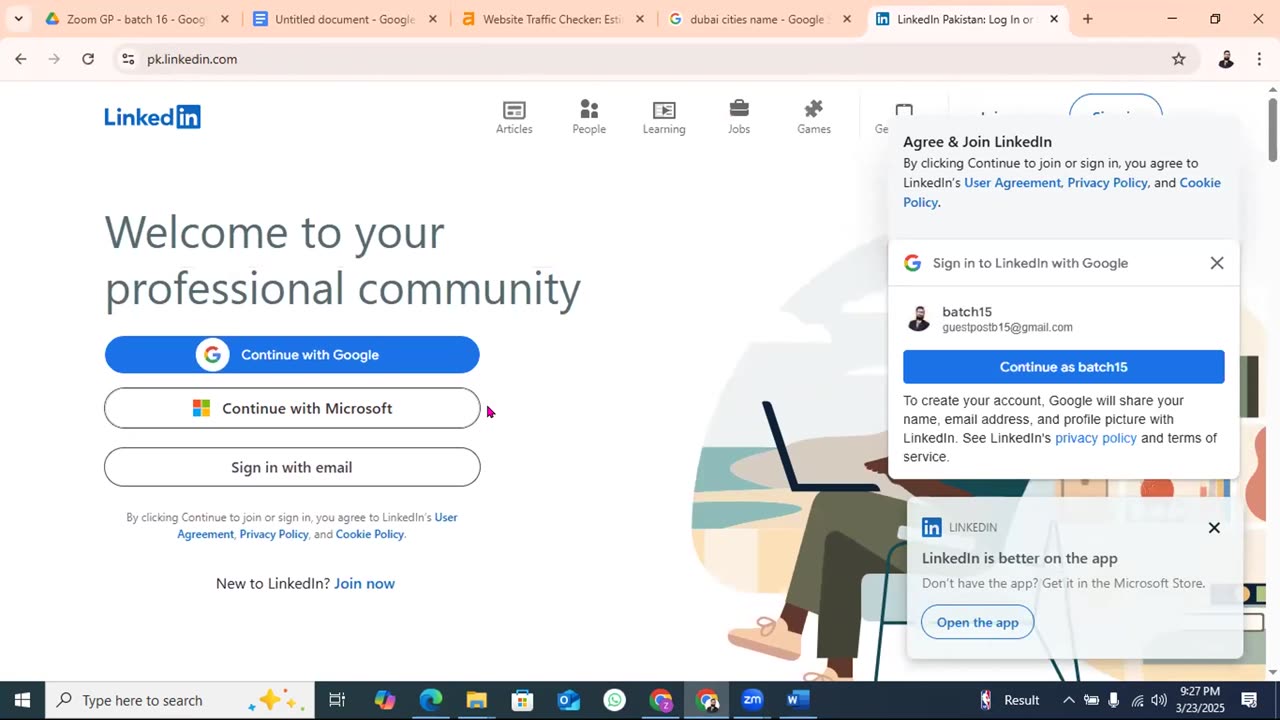Open the Articles nav icon
Screen dimensions: 1280x720
pyautogui.click(x=514, y=117)
